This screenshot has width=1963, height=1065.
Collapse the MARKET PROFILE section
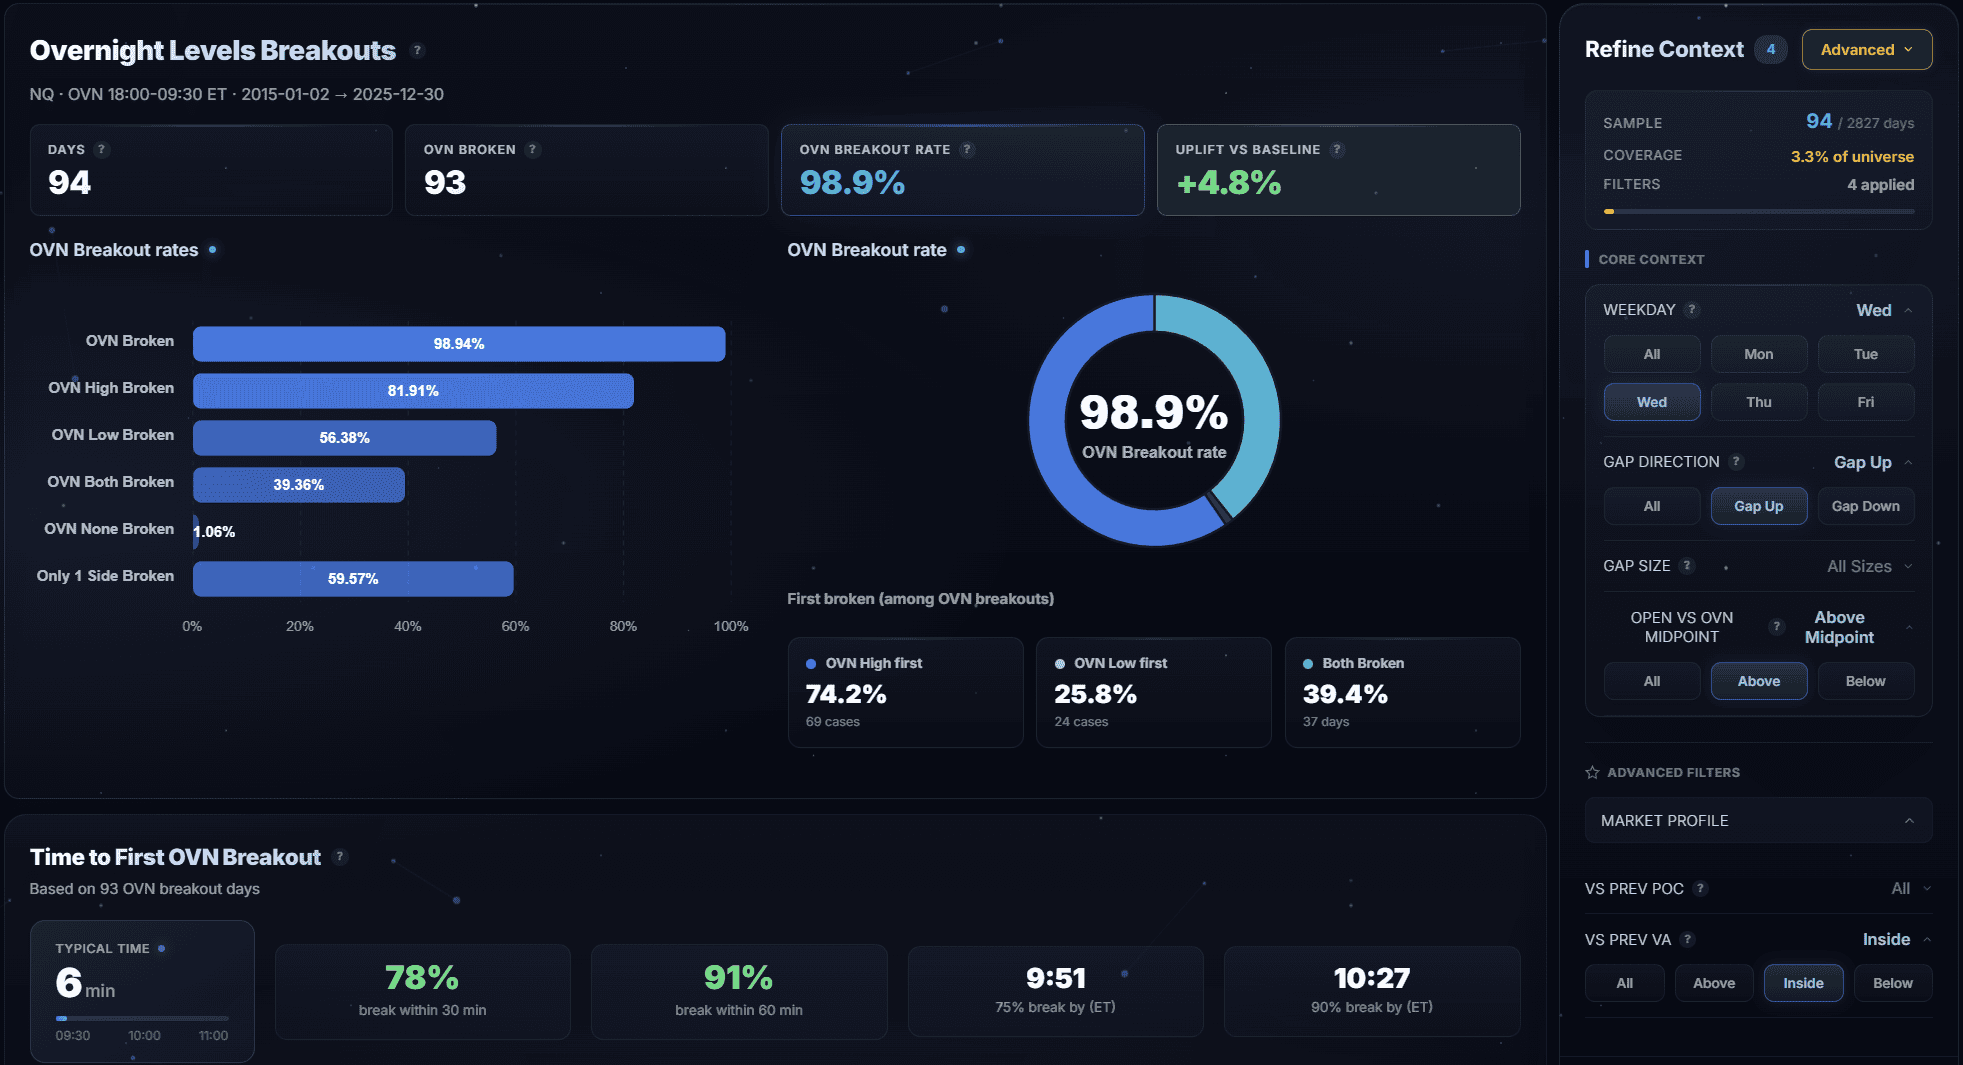pyautogui.click(x=1908, y=820)
